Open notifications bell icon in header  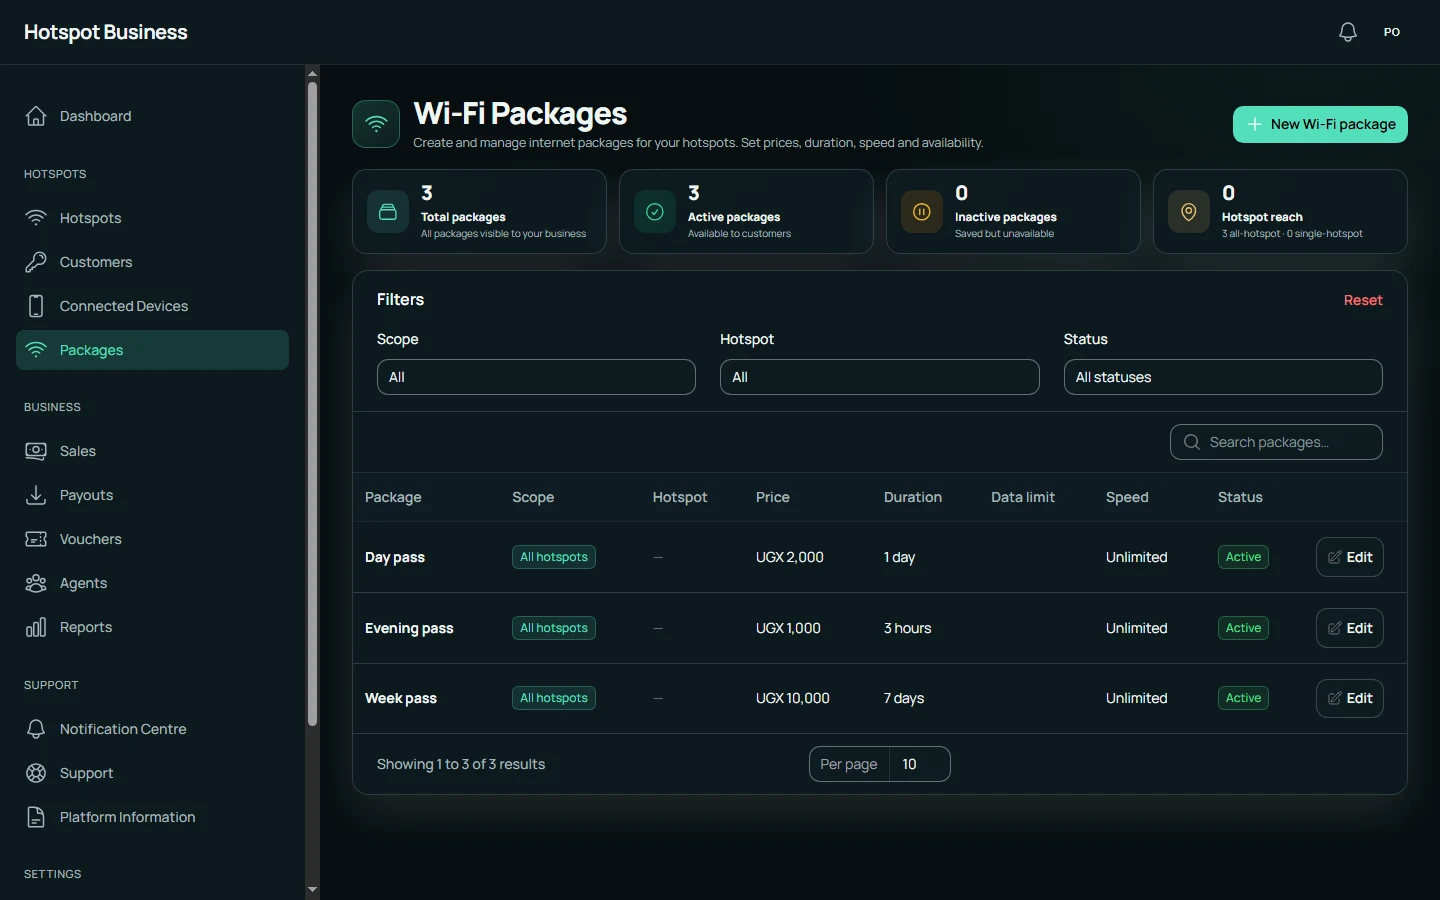(x=1348, y=32)
